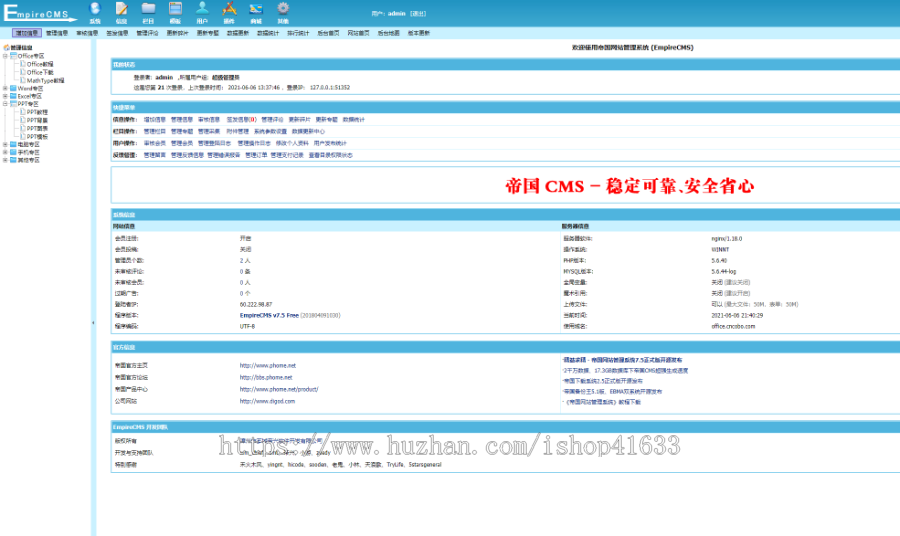Collapse the Office专区 tree node
The height and width of the screenshot is (536, 900).
tap(5, 56)
